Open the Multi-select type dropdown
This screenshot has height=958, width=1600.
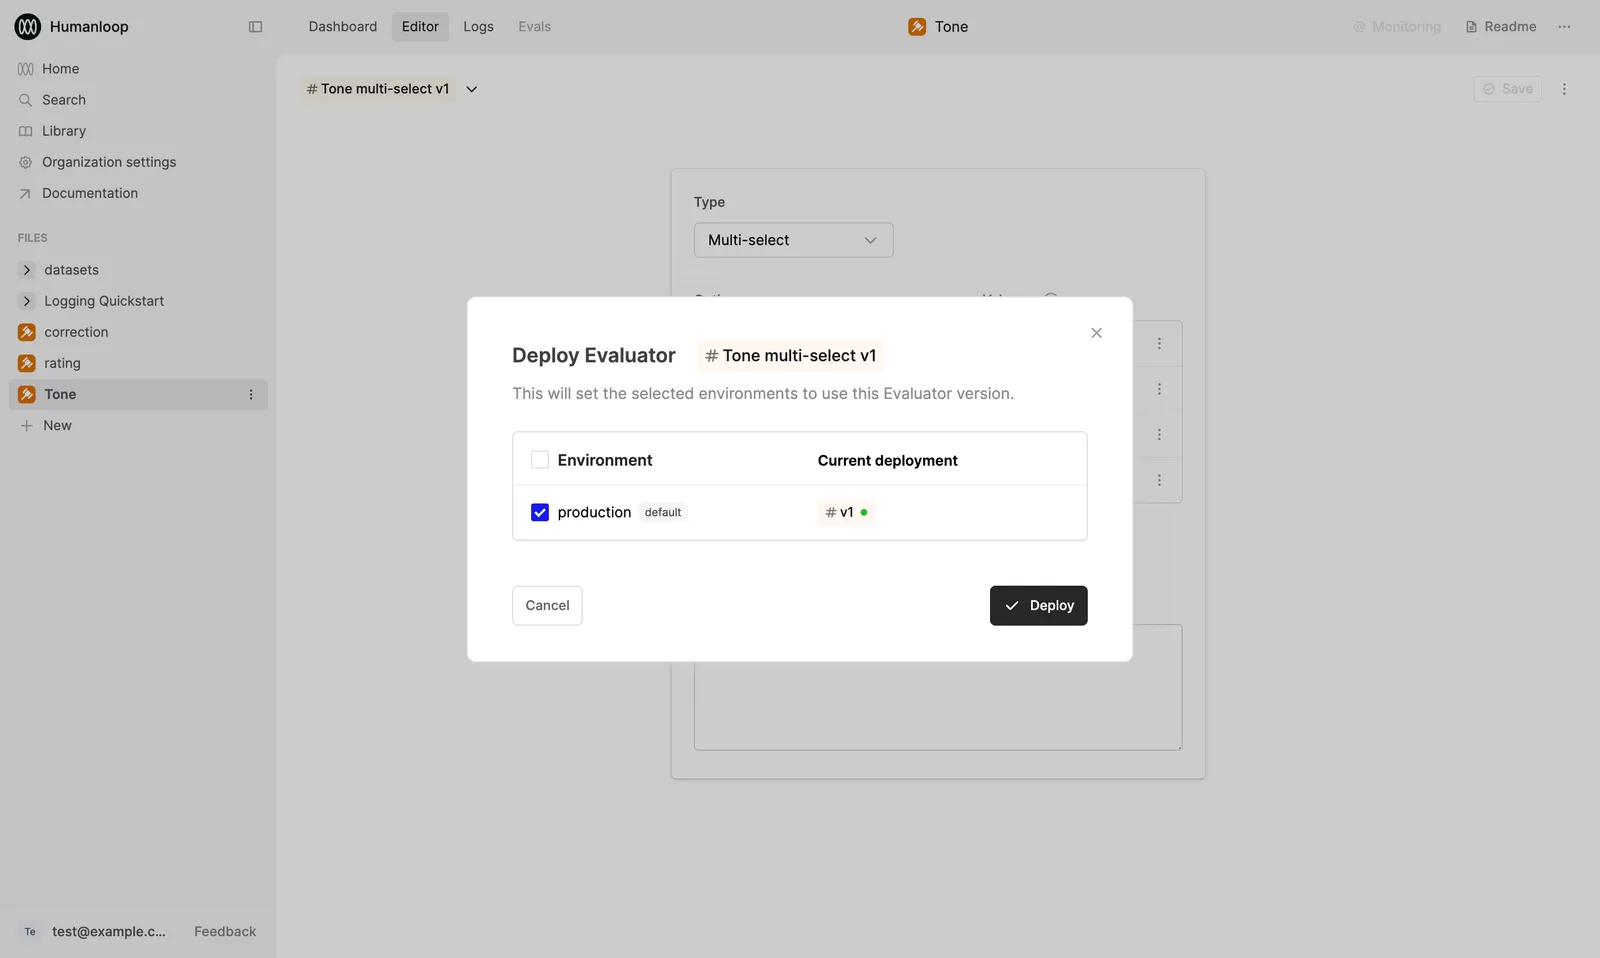pyautogui.click(x=793, y=240)
